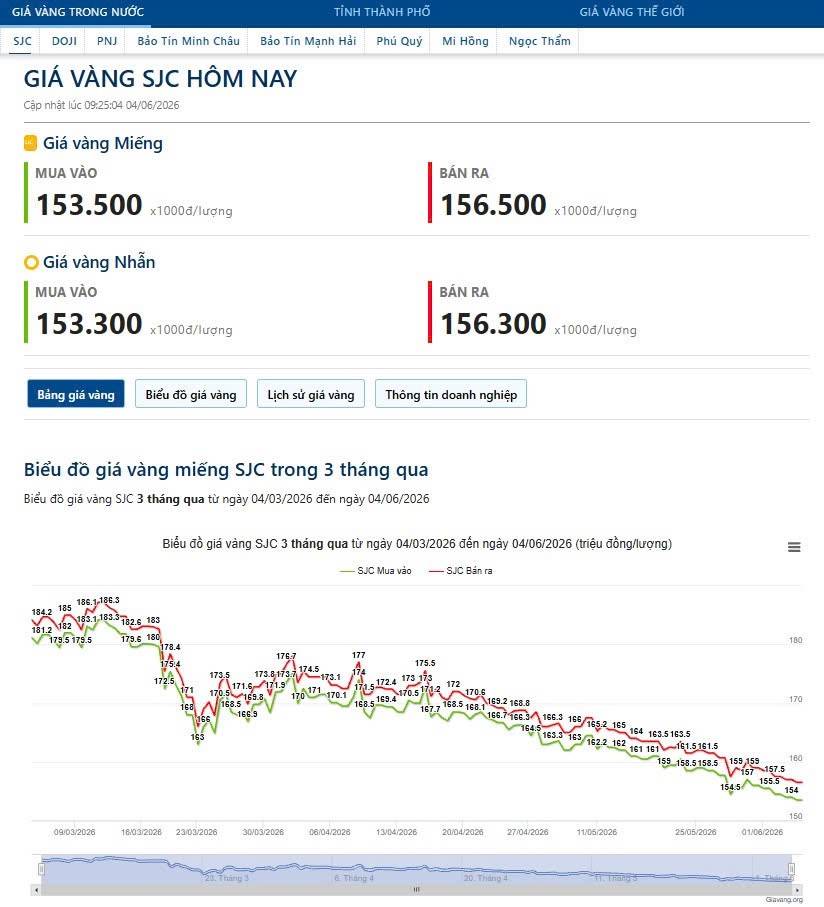Open Thông tin doanh nghiệp
Image resolution: width=824 pixels, height=907 pixels.
pos(451,394)
